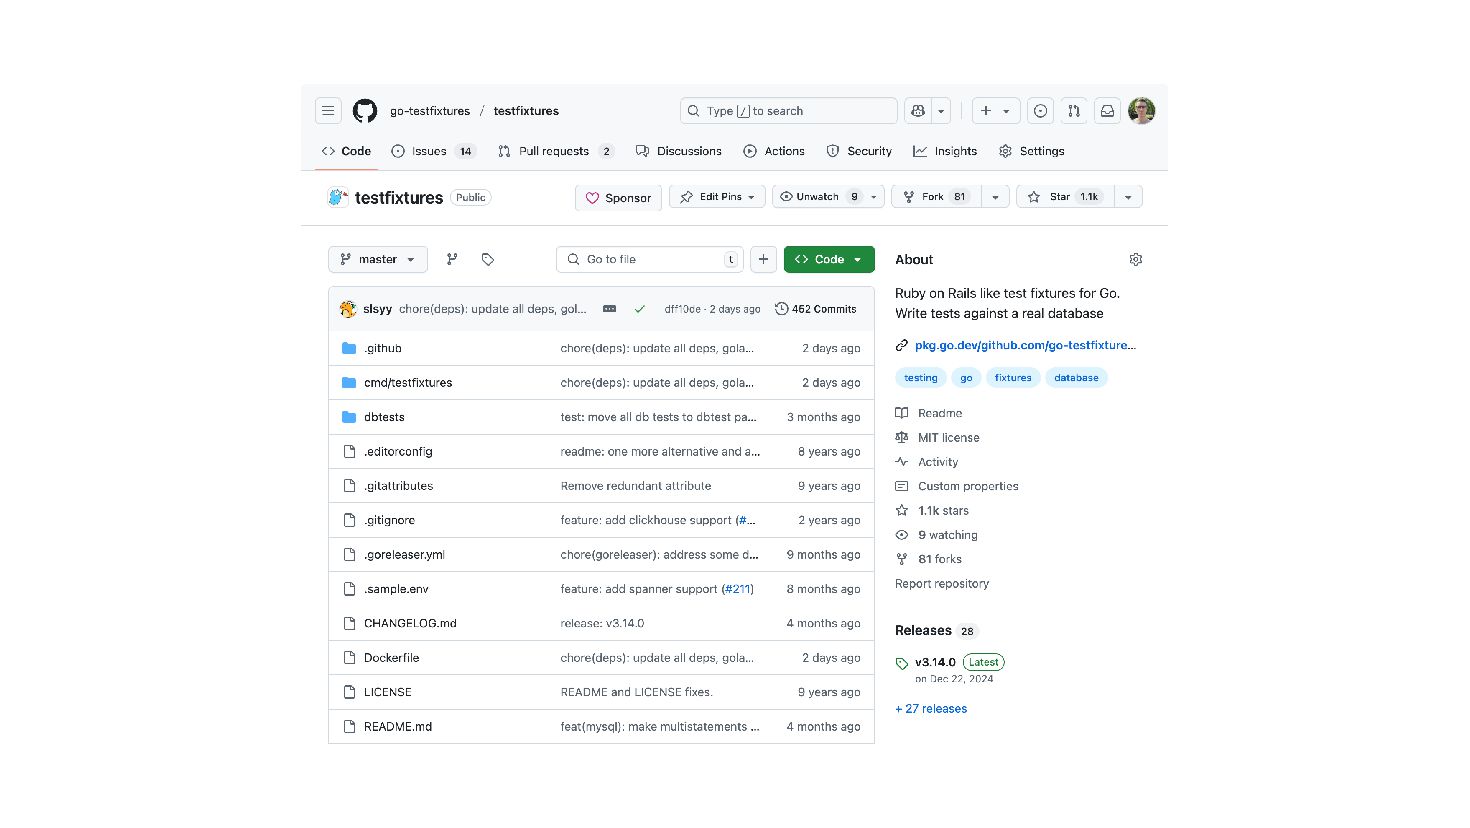
Task: Open the Insights tab
Action: 945,151
